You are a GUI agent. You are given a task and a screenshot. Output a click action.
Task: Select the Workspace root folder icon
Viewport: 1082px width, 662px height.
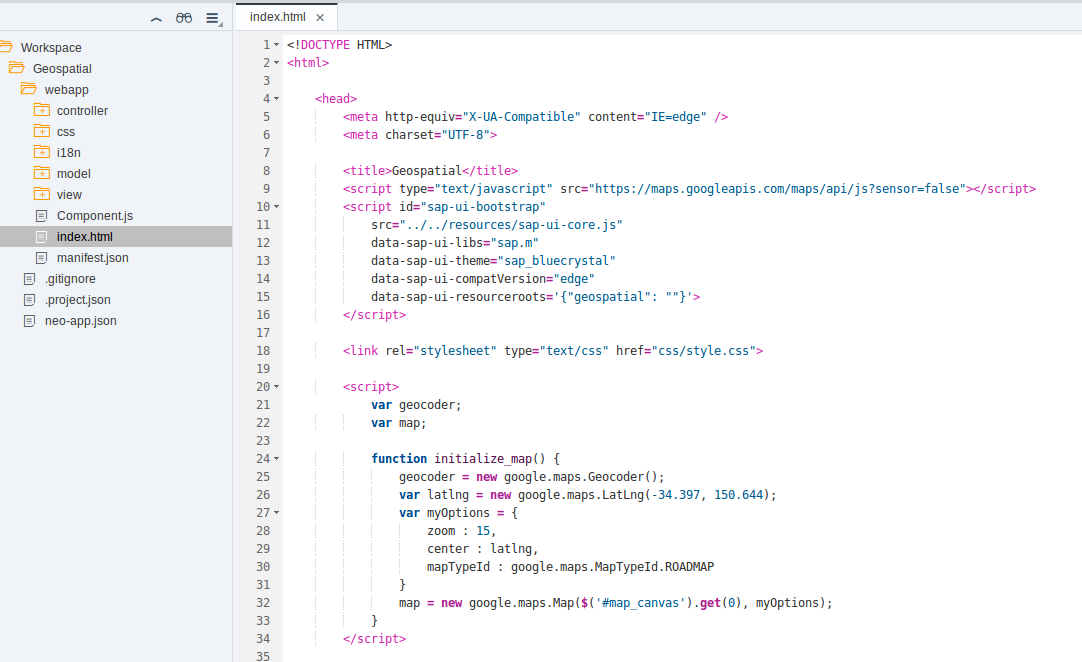coord(6,47)
